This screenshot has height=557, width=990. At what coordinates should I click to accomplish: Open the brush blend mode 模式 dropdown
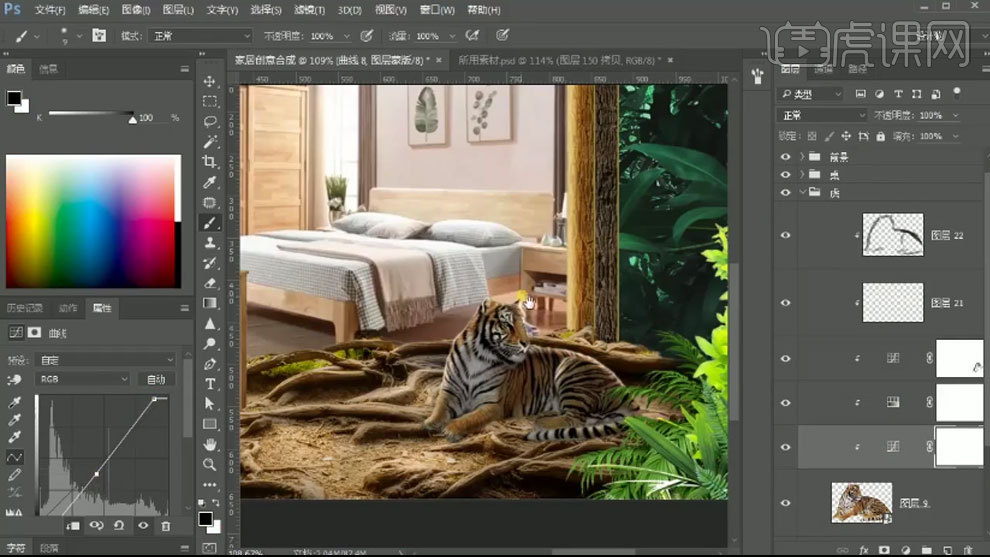point(200,36)
